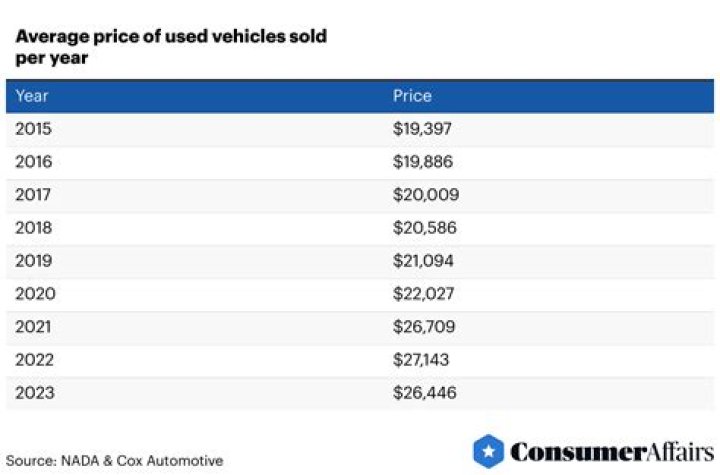Click the 2017 row label
Image resolution: width=720 pixels, height=475 pixels.
[34, 195]
